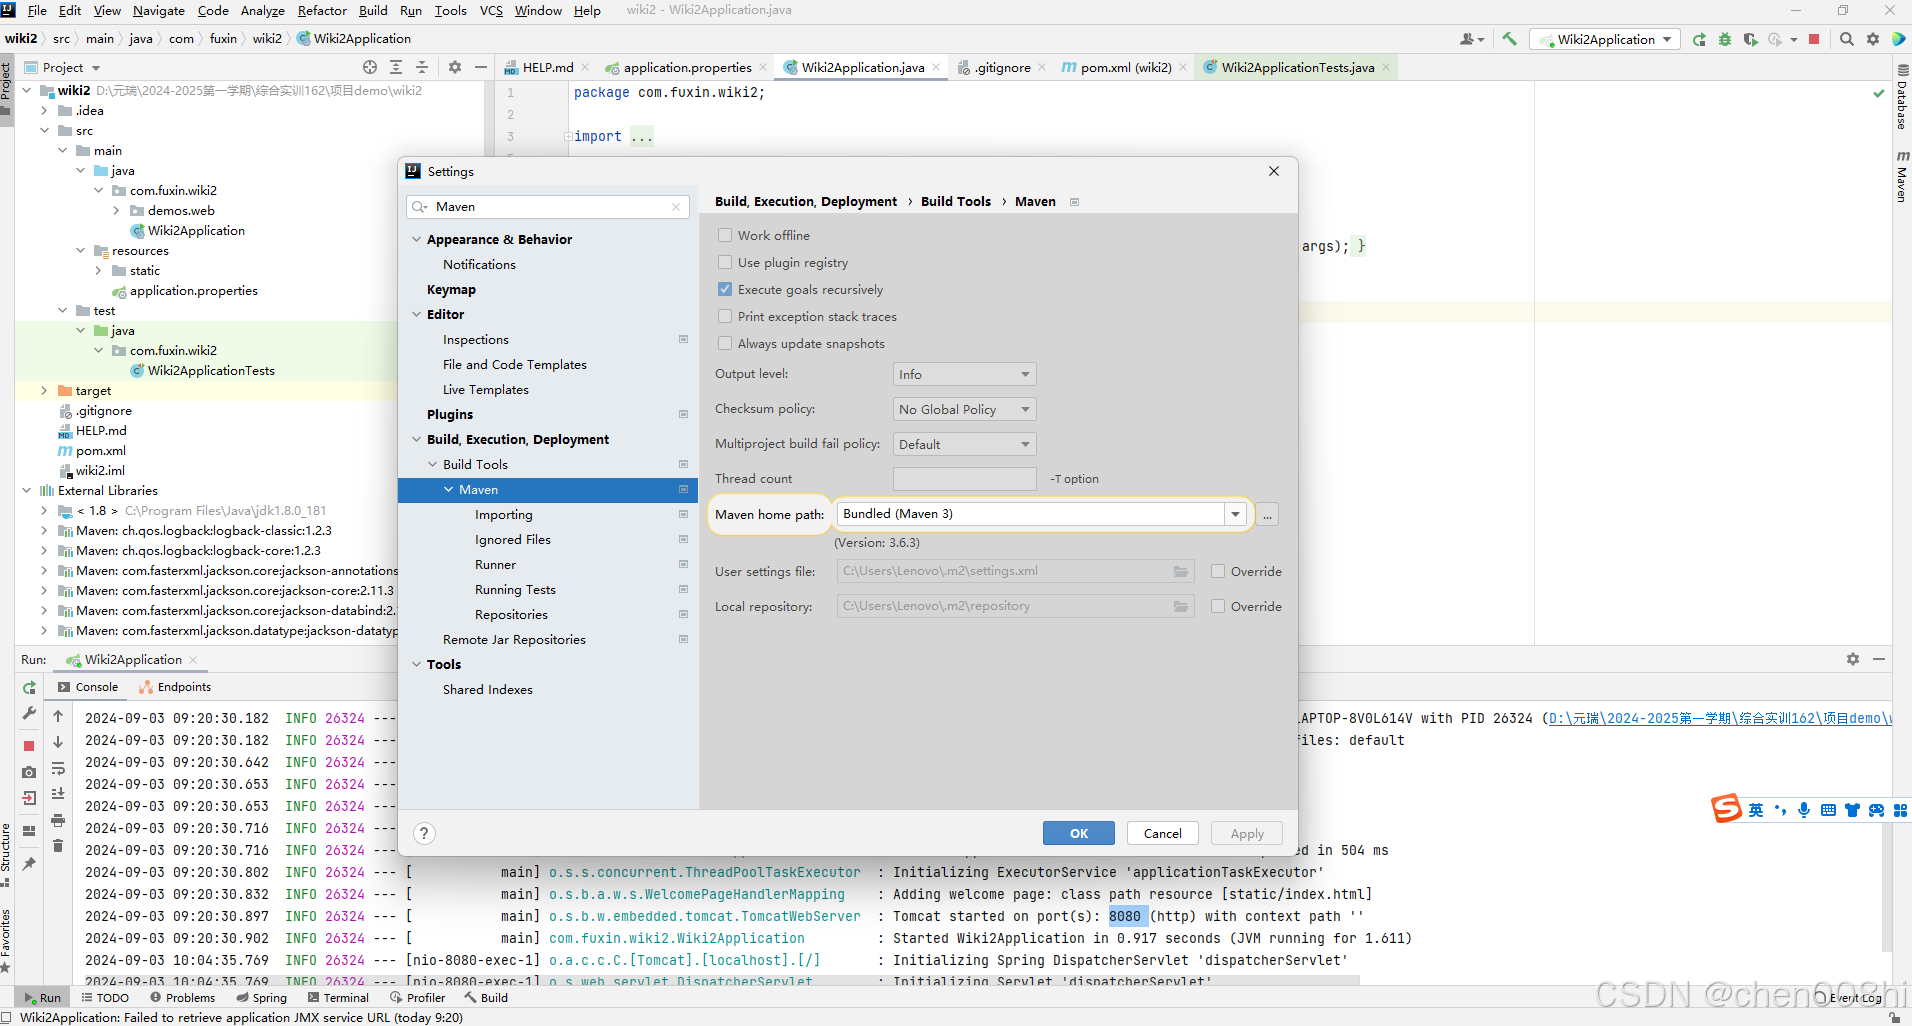Image resolution: width=1912 pixels, height=1026 pixels.
Task: Click OK to save Maven settings
Action: [x=1078, y=833]
